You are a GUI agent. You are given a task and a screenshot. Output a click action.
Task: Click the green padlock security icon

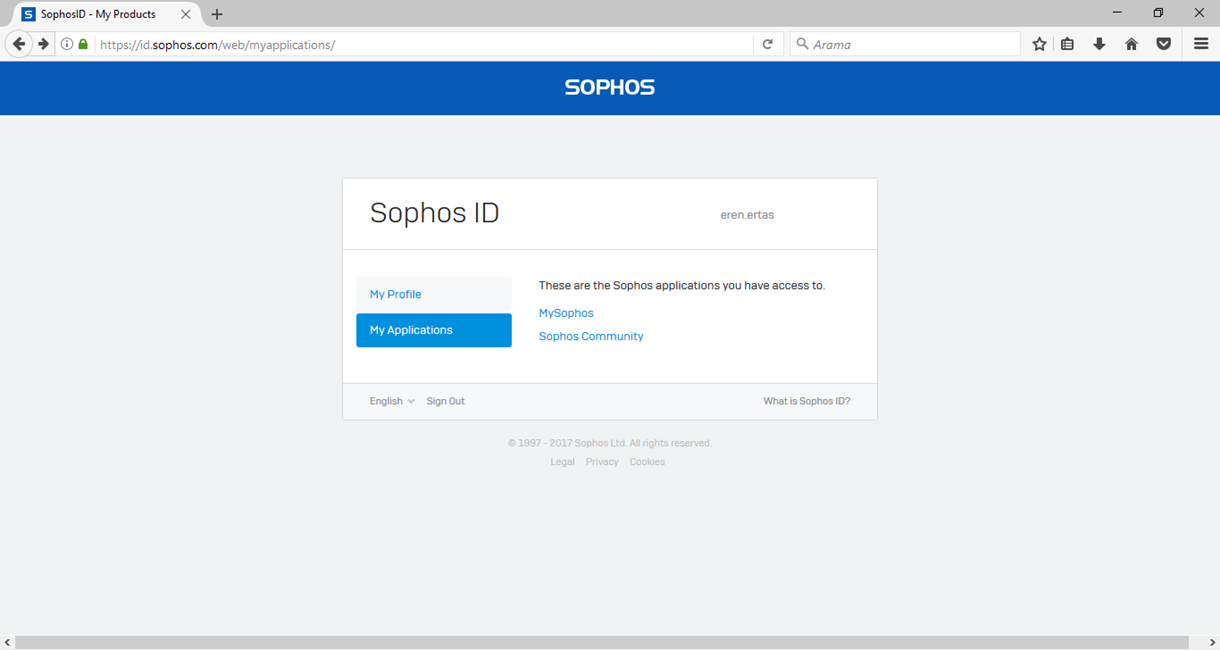tap(83, 44)
